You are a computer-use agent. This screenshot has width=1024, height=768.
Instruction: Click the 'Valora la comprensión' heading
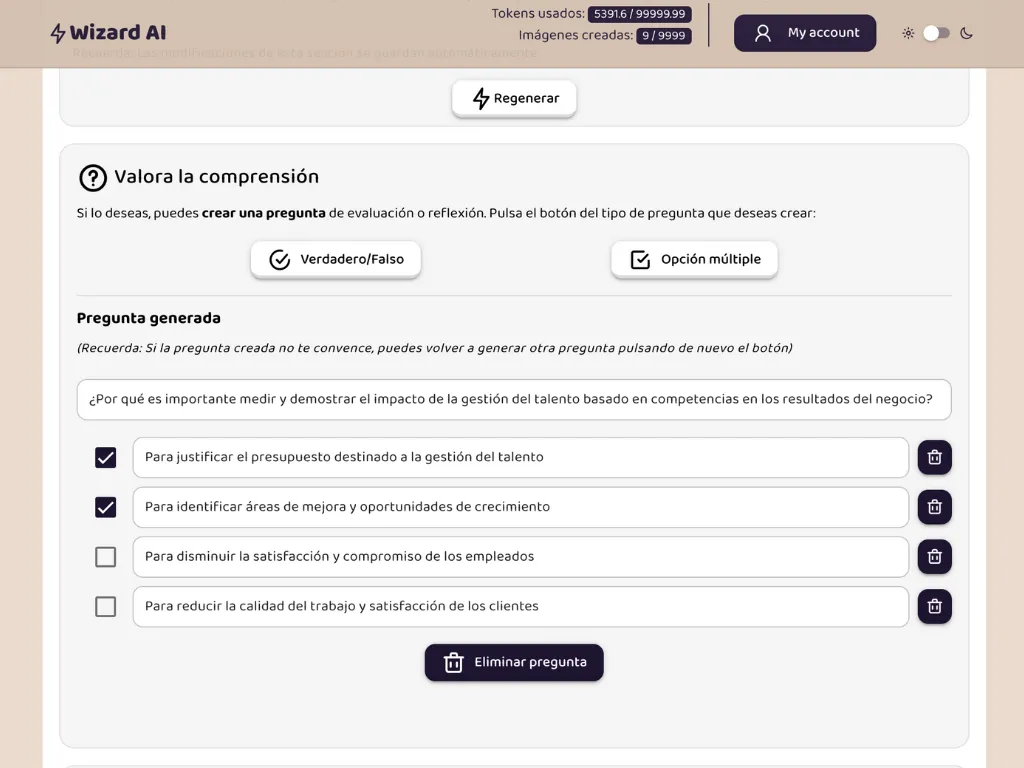pos(217,177)
